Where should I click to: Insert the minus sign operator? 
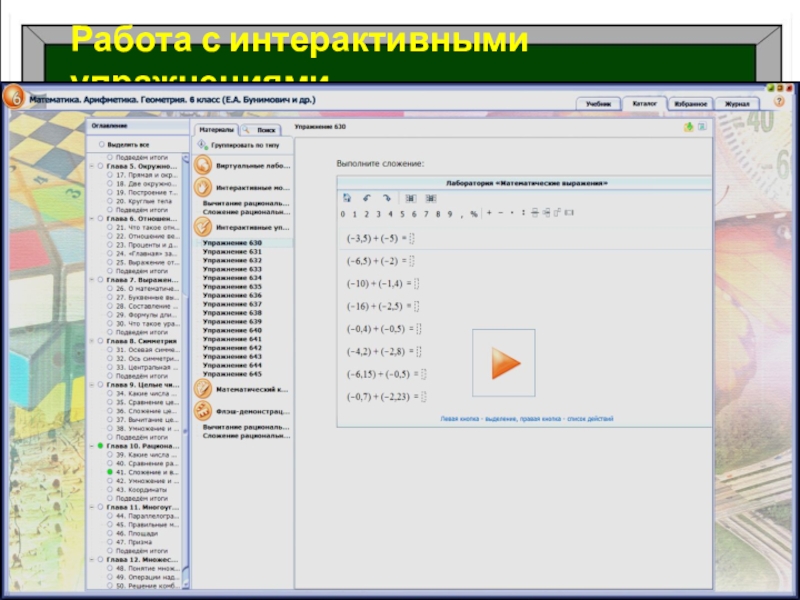(501, 213)
